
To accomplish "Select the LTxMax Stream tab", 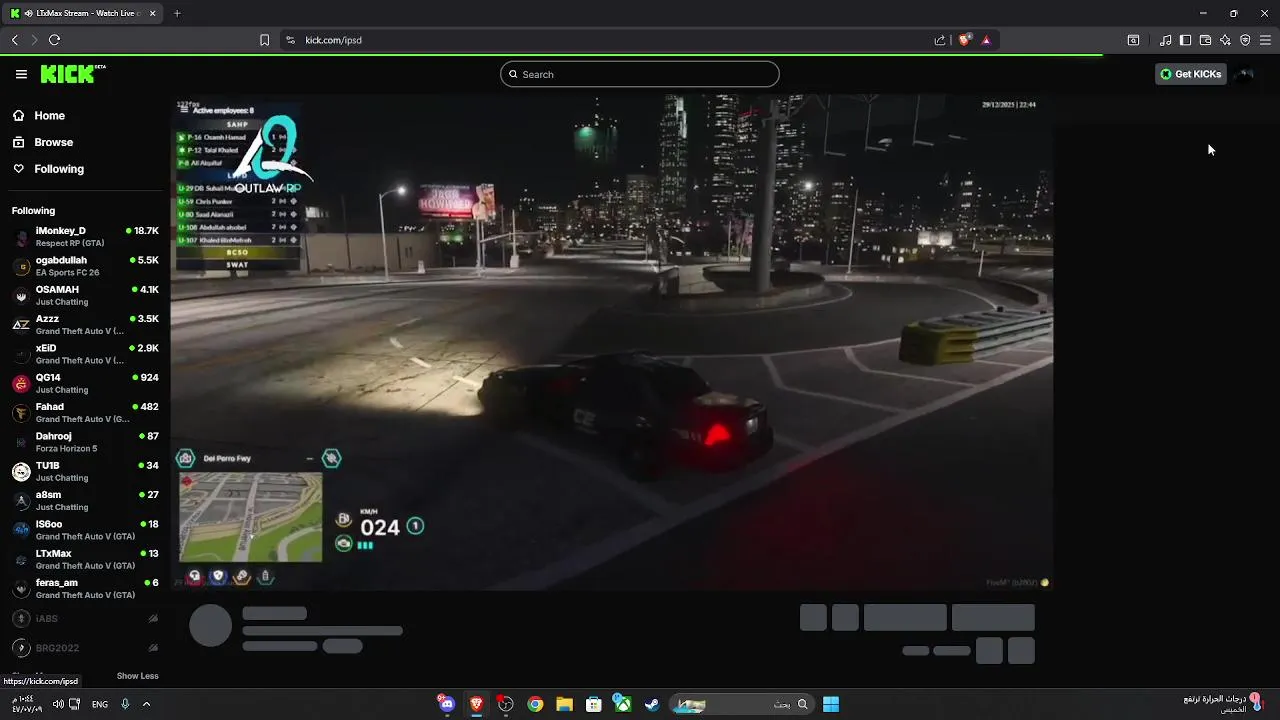I will [84, 13].
